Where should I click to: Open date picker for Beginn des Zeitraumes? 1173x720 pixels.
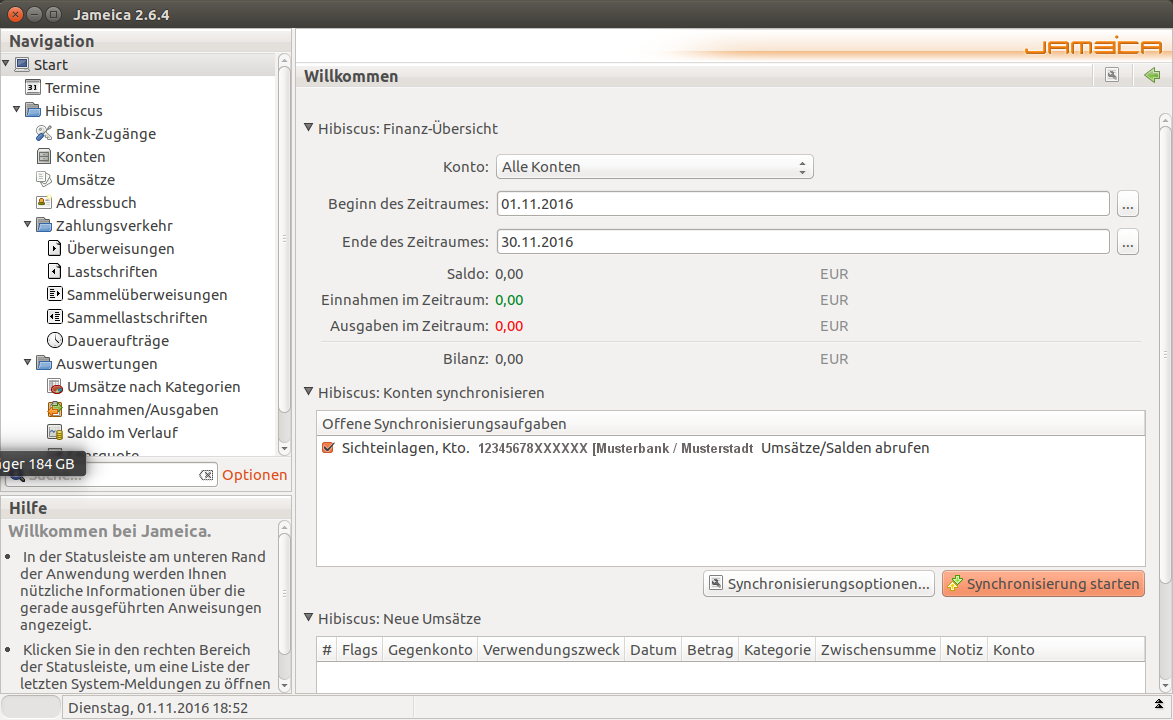pyautogui.click(x=1127, y=204)
